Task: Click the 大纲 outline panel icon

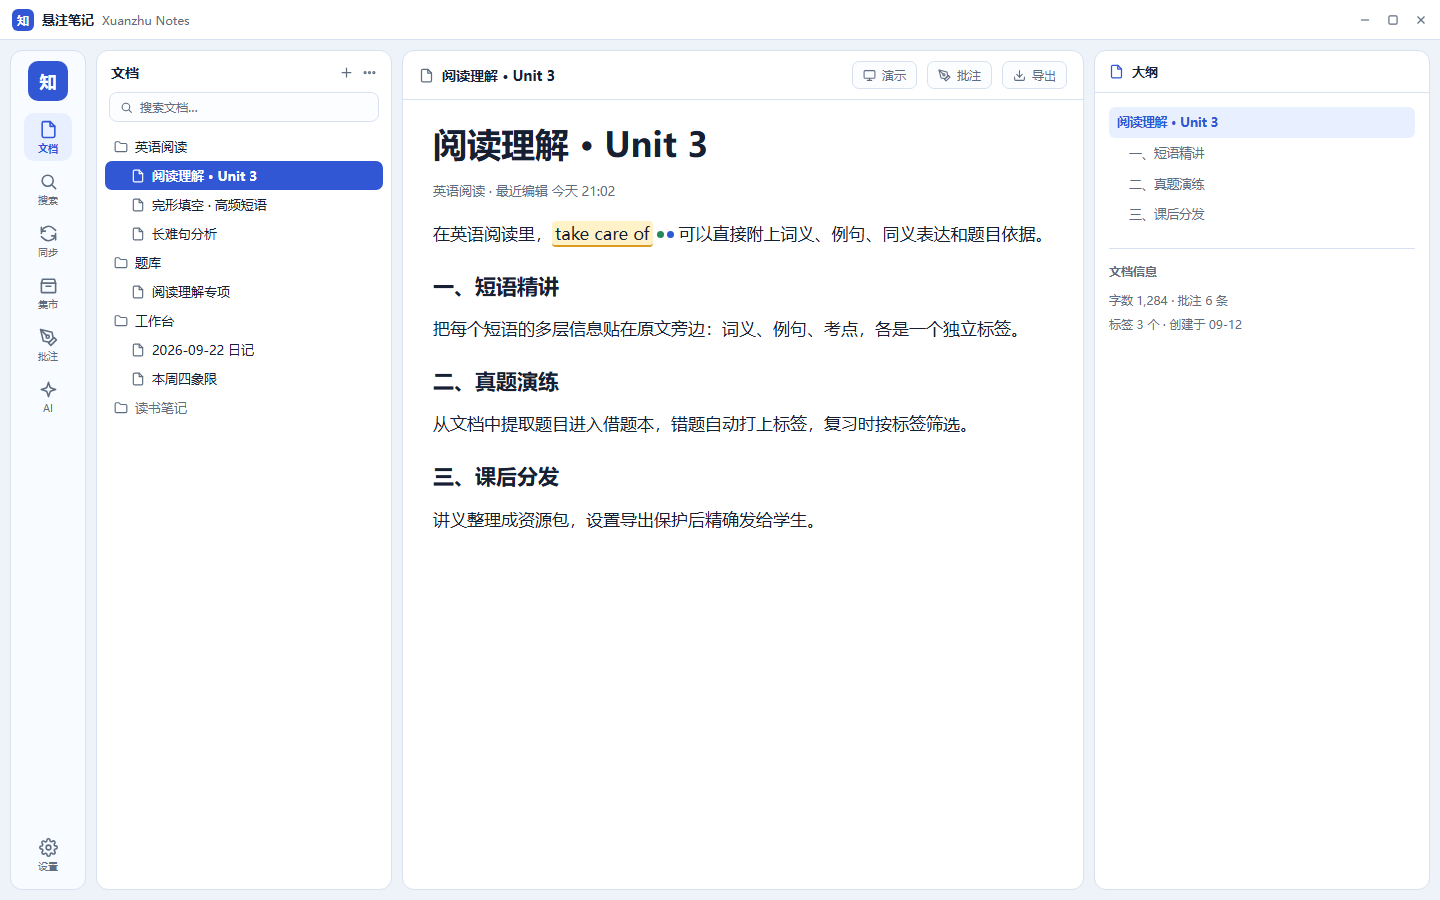Action: pyautogui.click(x=1117, y=72)
